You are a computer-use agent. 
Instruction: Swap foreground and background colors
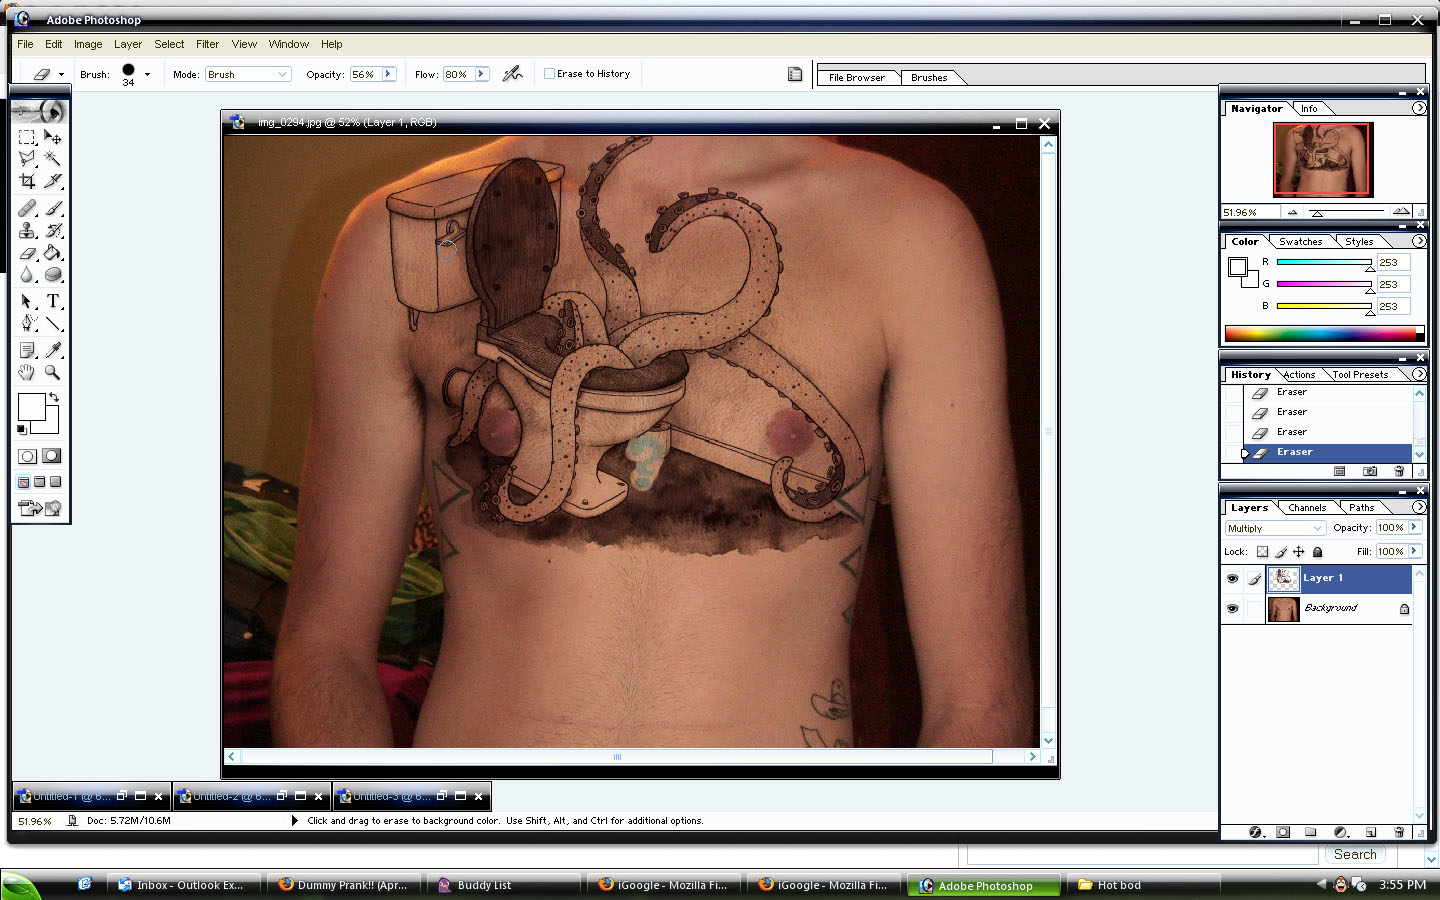[54, 397]
